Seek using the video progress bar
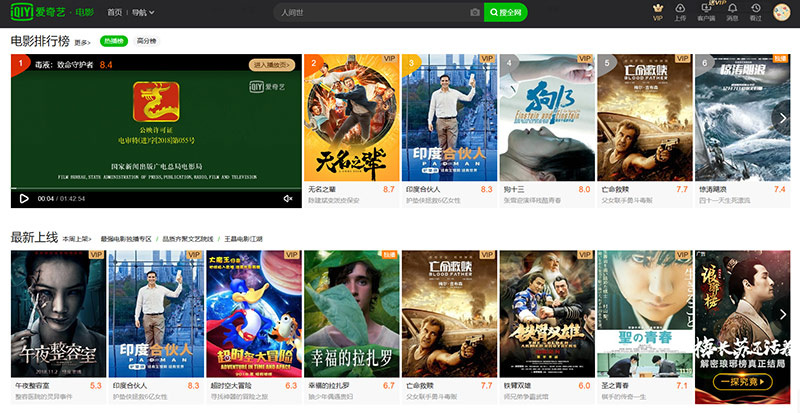This screenshot has width=800, height=413. click(156, 188)
